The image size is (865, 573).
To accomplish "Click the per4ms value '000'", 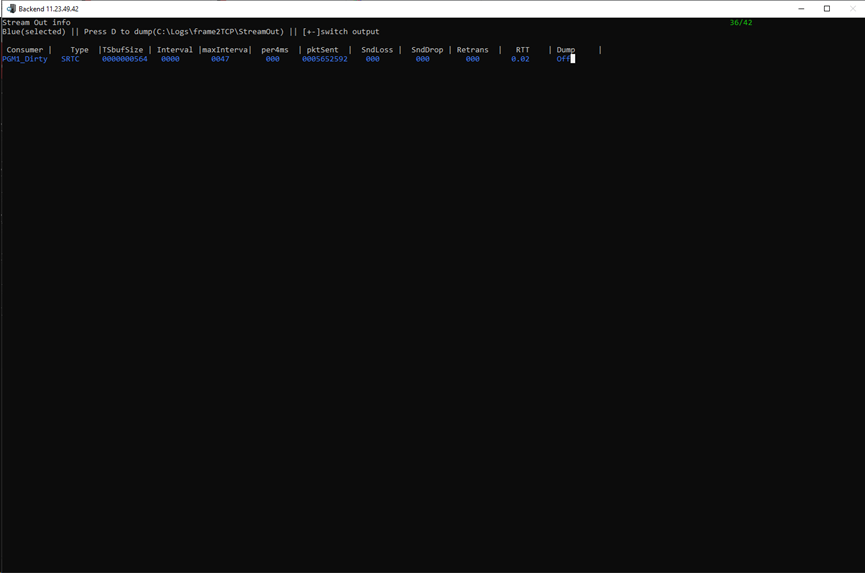I will (273, 59).
